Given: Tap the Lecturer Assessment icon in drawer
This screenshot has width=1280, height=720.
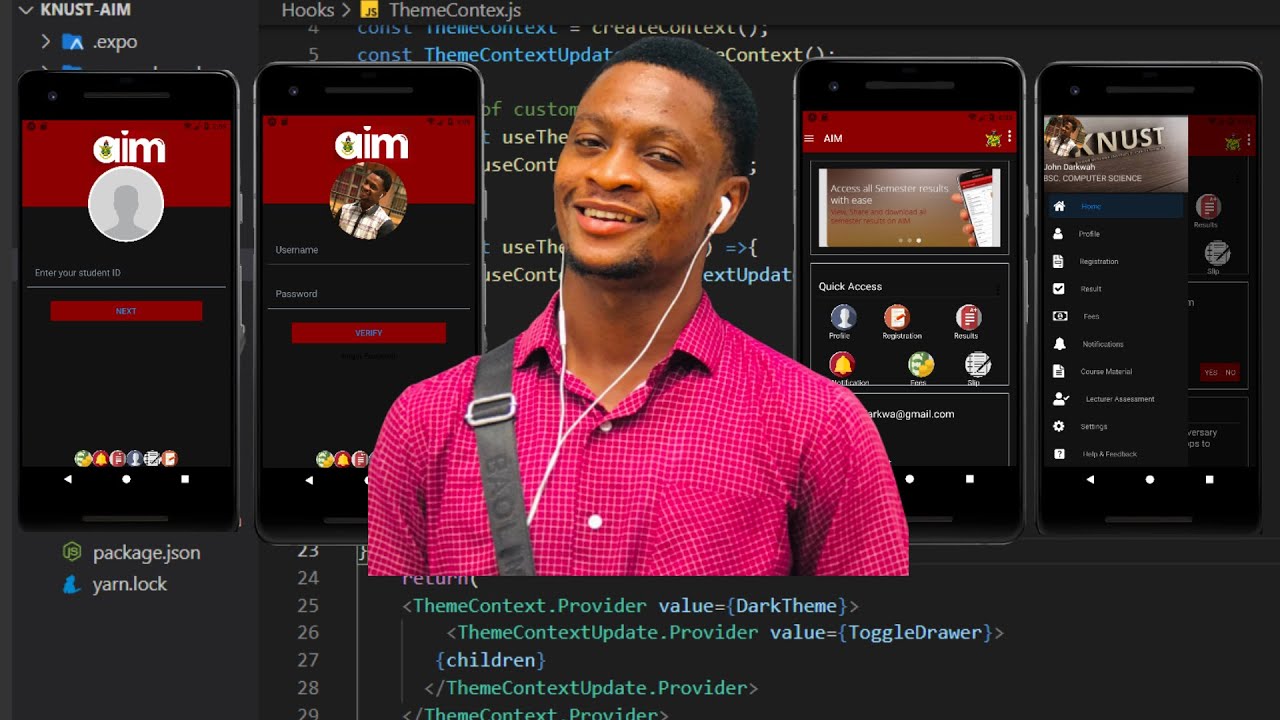Looking at the screenshot, I should 1061,399.
